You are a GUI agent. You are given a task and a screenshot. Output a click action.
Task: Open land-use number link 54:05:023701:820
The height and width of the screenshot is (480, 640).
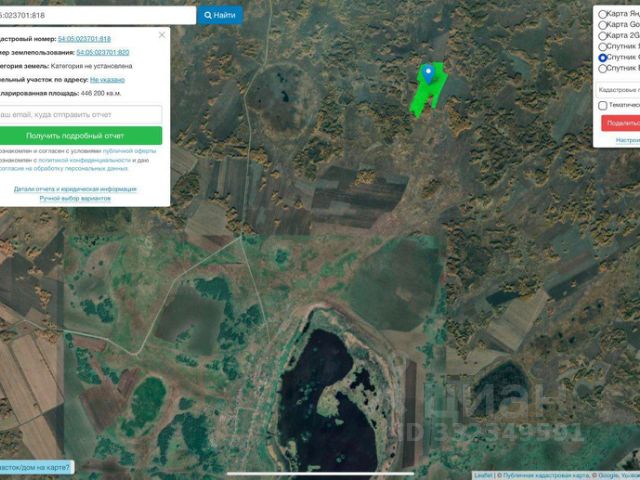coord(103,53)
